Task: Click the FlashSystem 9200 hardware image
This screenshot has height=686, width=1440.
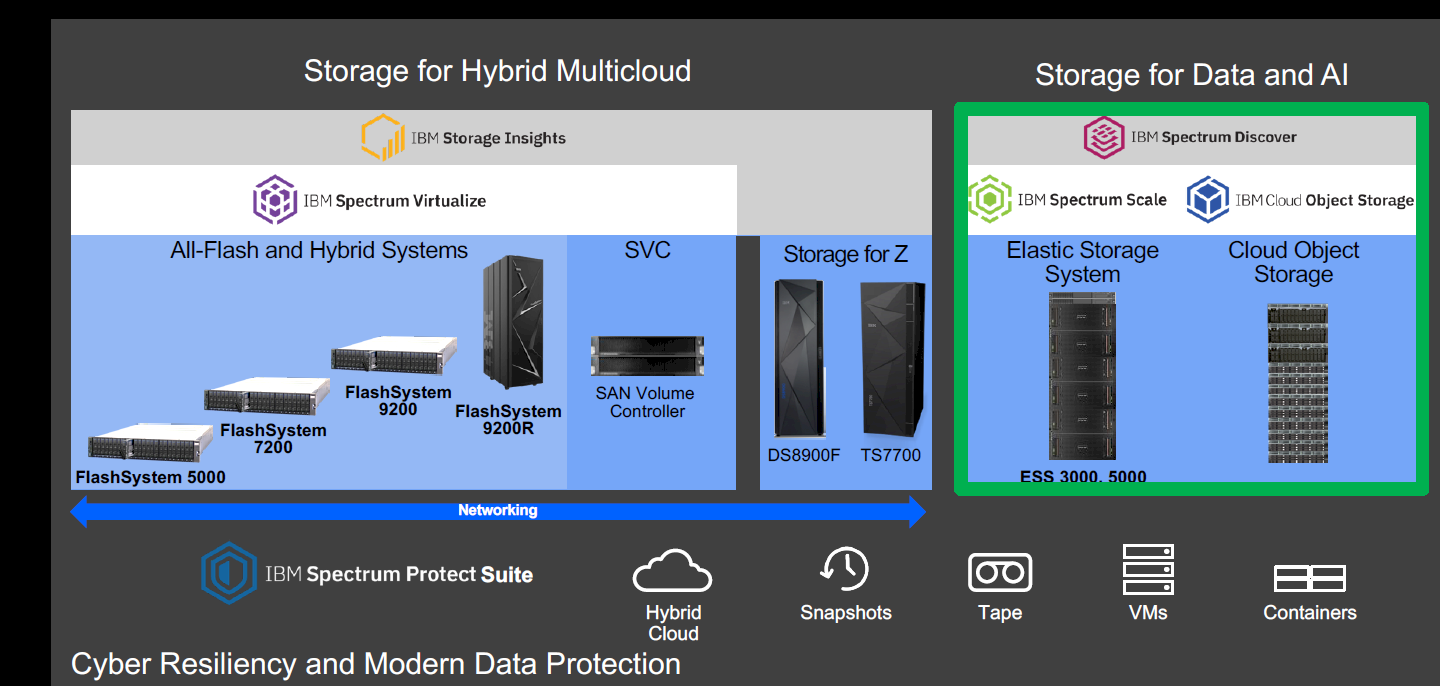Action: [394, 357]
